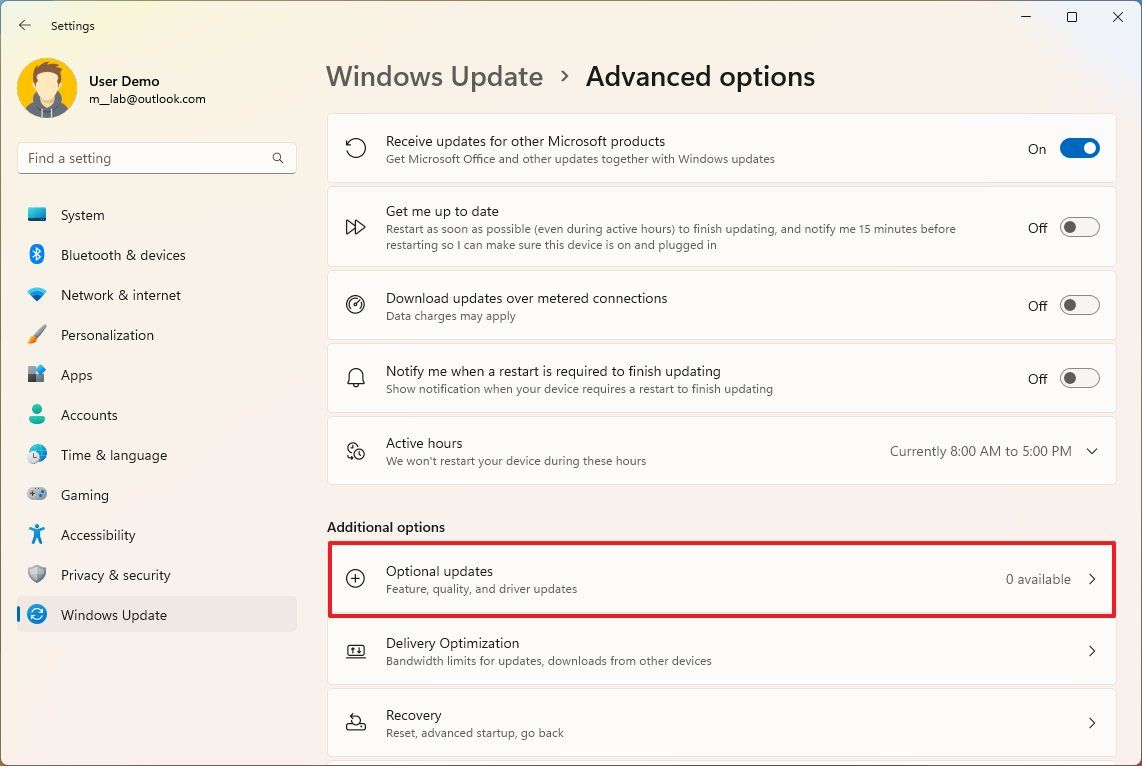Image resolution: width=1142 pixels, height=766 pixels.
Task: Click the metered connections gauge icon
Action: [x=356, y=305]
